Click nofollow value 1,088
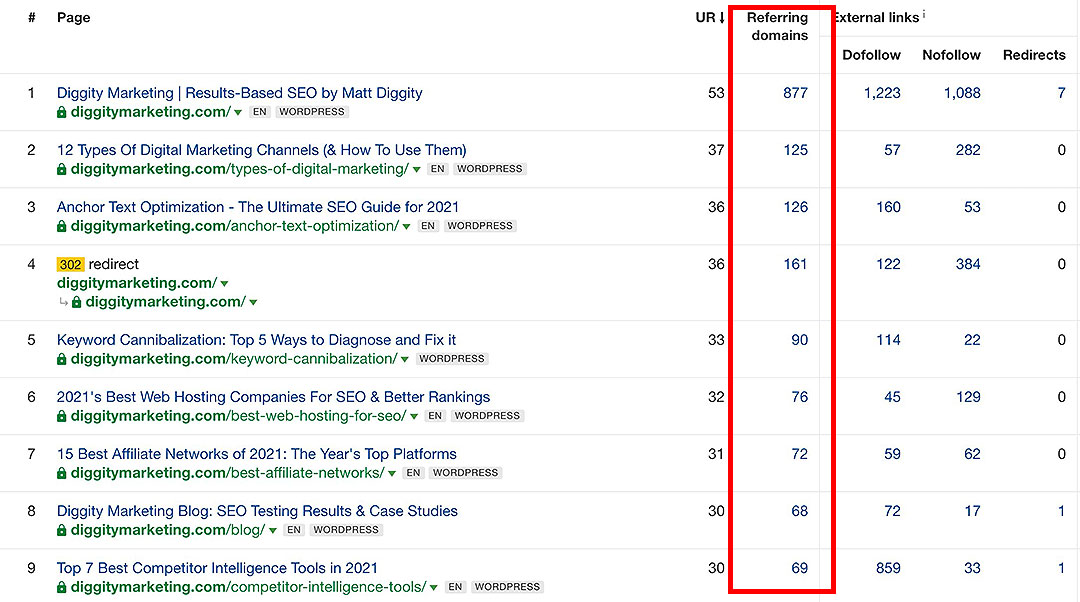The height and width of the screenshot is (602, 1080). 962,93
